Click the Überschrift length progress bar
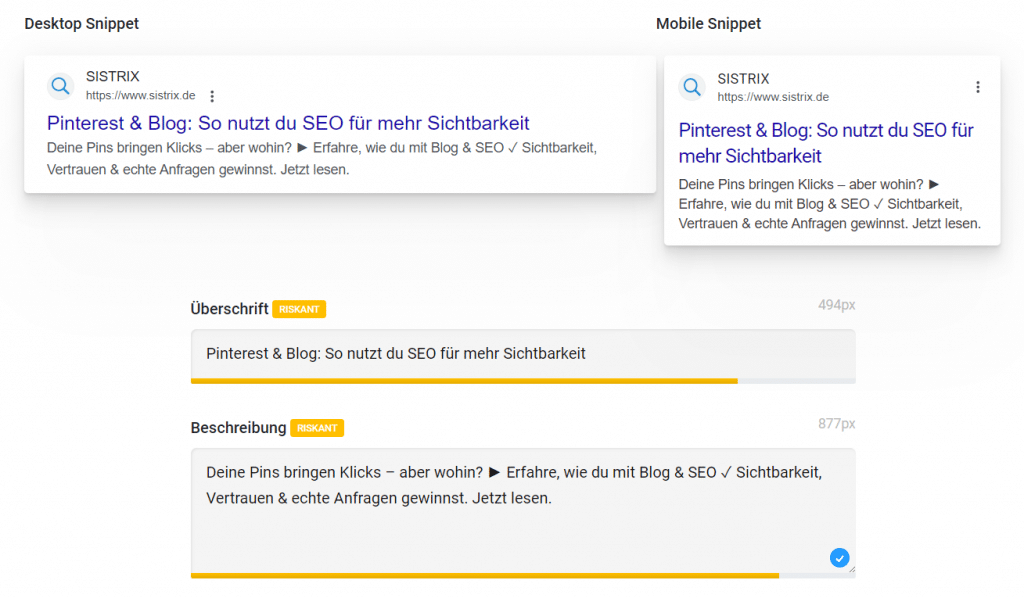 [522, 381]
